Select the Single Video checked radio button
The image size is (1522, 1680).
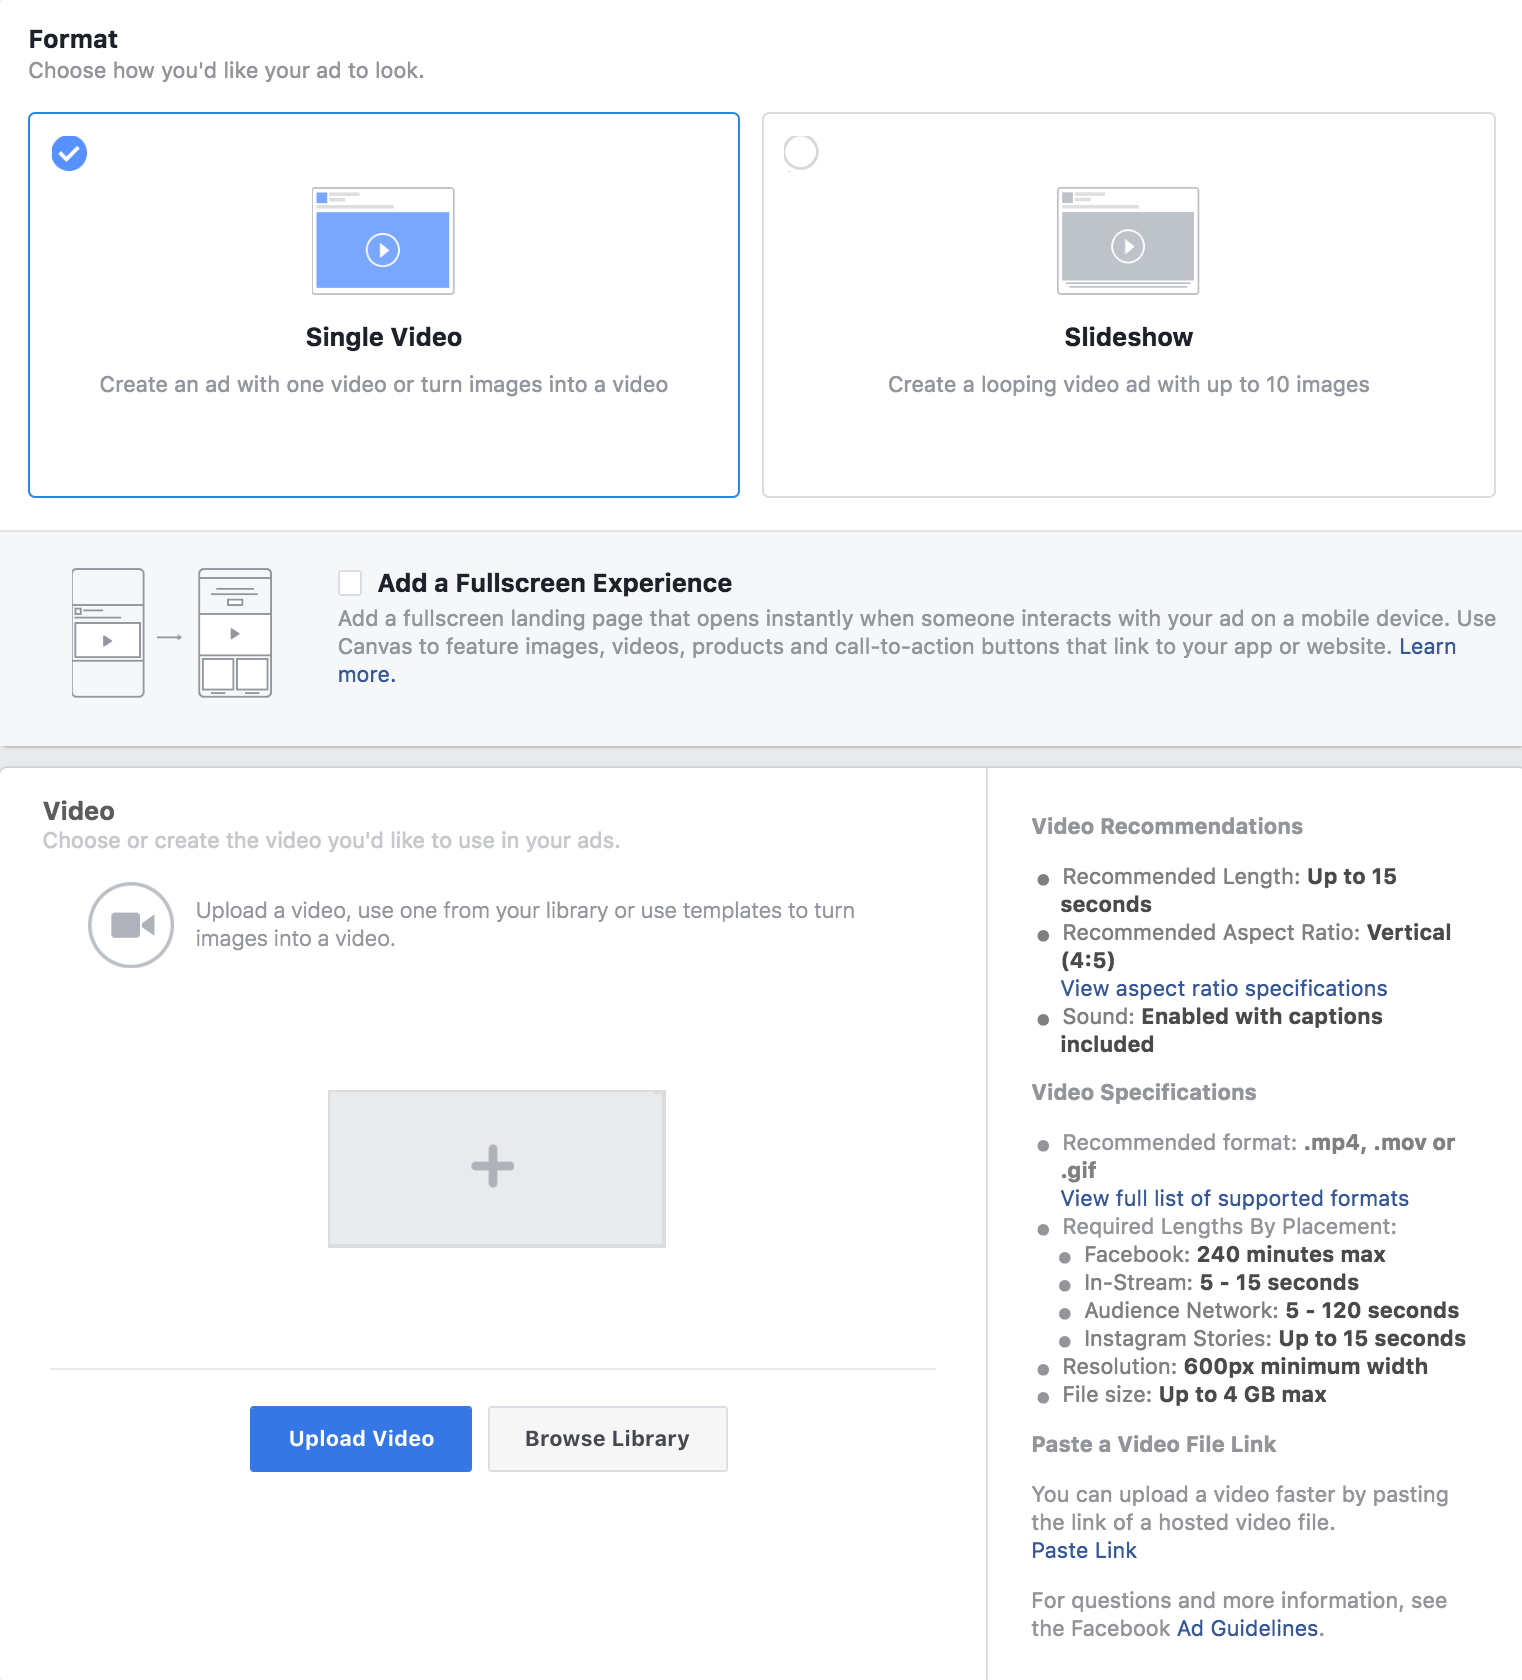click(69, 153)
